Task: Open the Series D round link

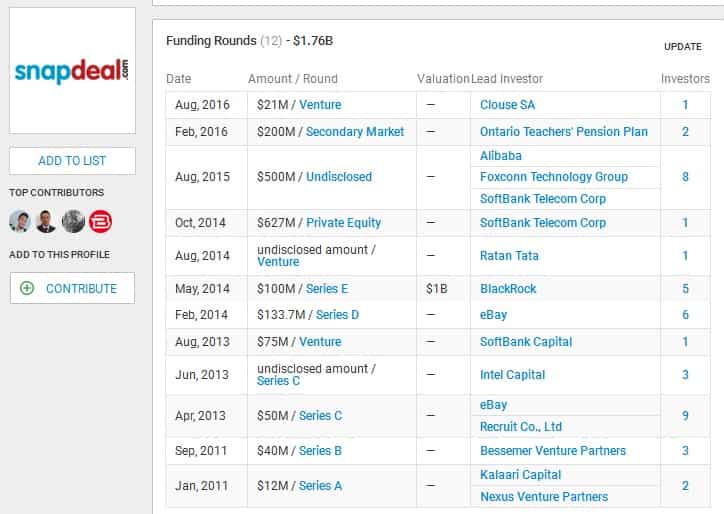Action: (x=338, y=315)
